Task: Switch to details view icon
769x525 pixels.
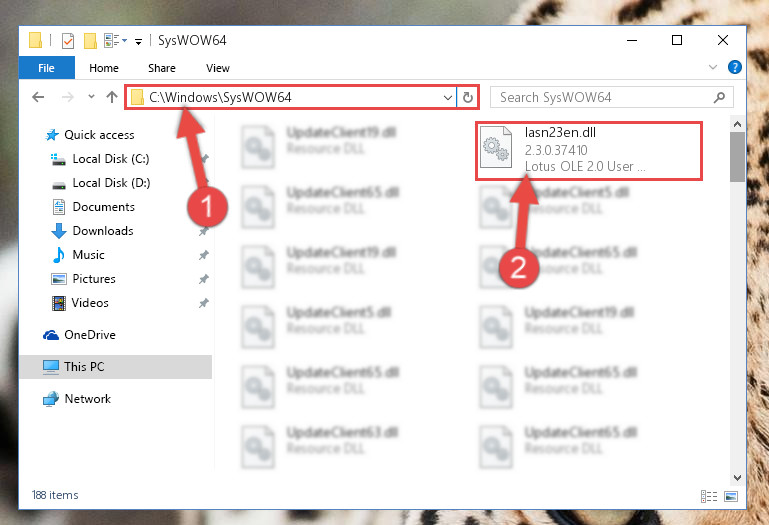Action: (709, 497)
